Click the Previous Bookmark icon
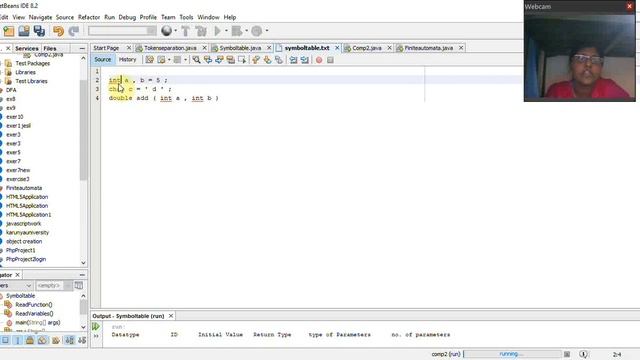This screenshot has height=360, width=640. [x=256, y=60]
